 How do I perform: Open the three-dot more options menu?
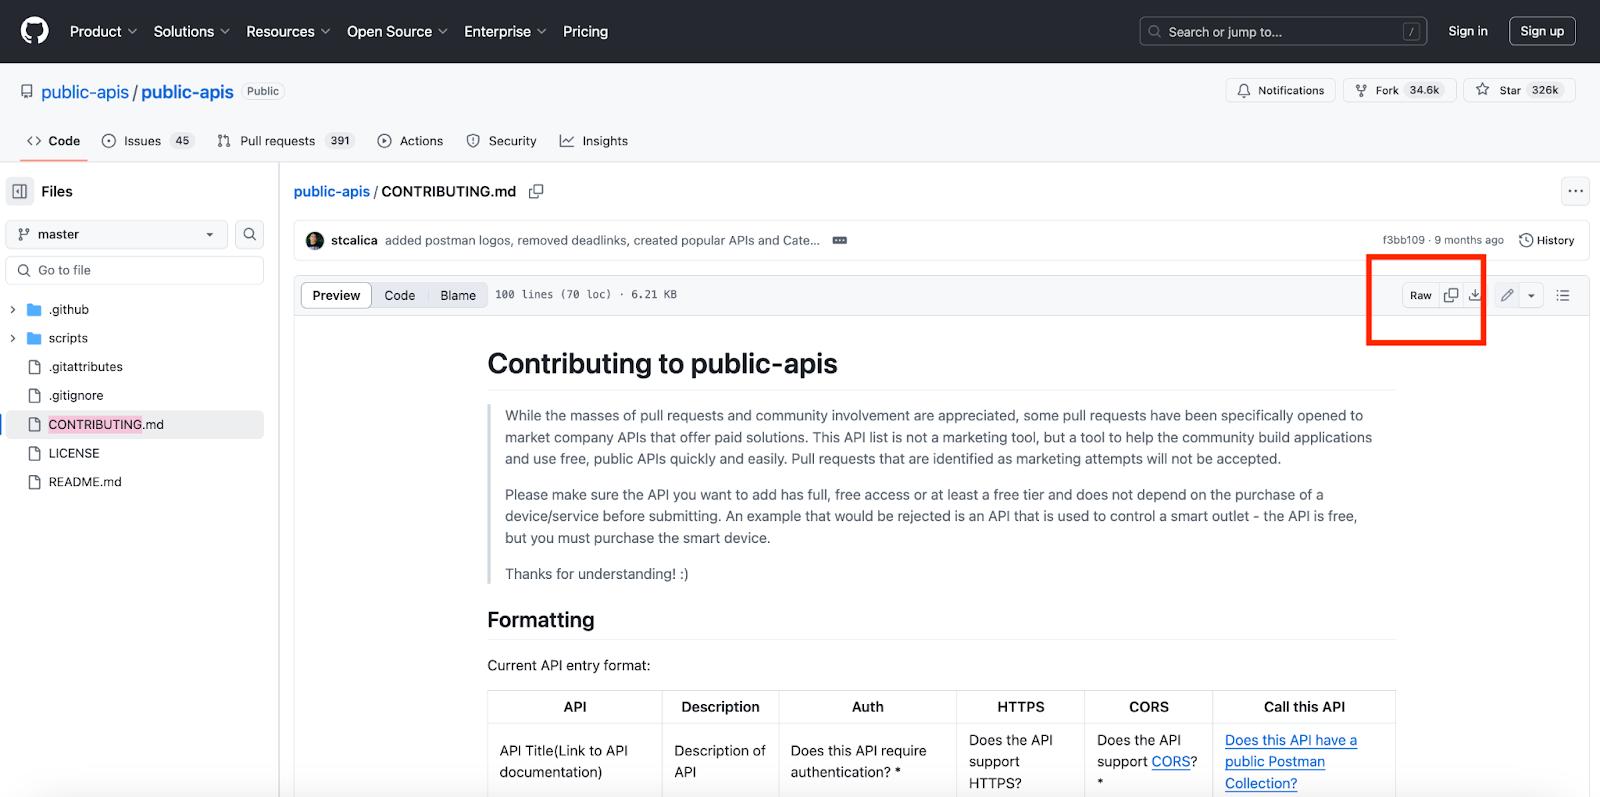(x=1575, y=191)
